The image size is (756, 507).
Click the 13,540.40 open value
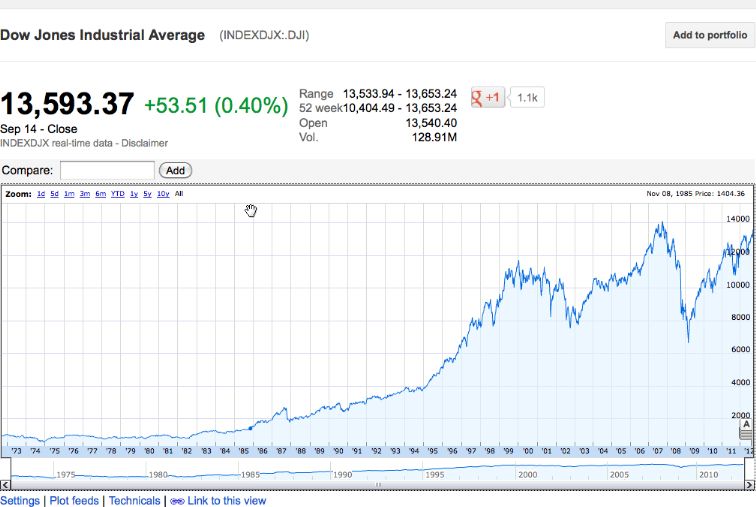coord(431,123)
